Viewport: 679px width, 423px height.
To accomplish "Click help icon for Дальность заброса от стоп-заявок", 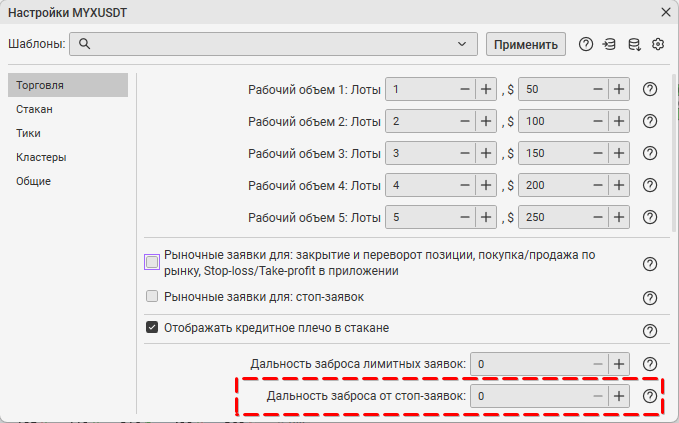I will [x=649, y=397].
